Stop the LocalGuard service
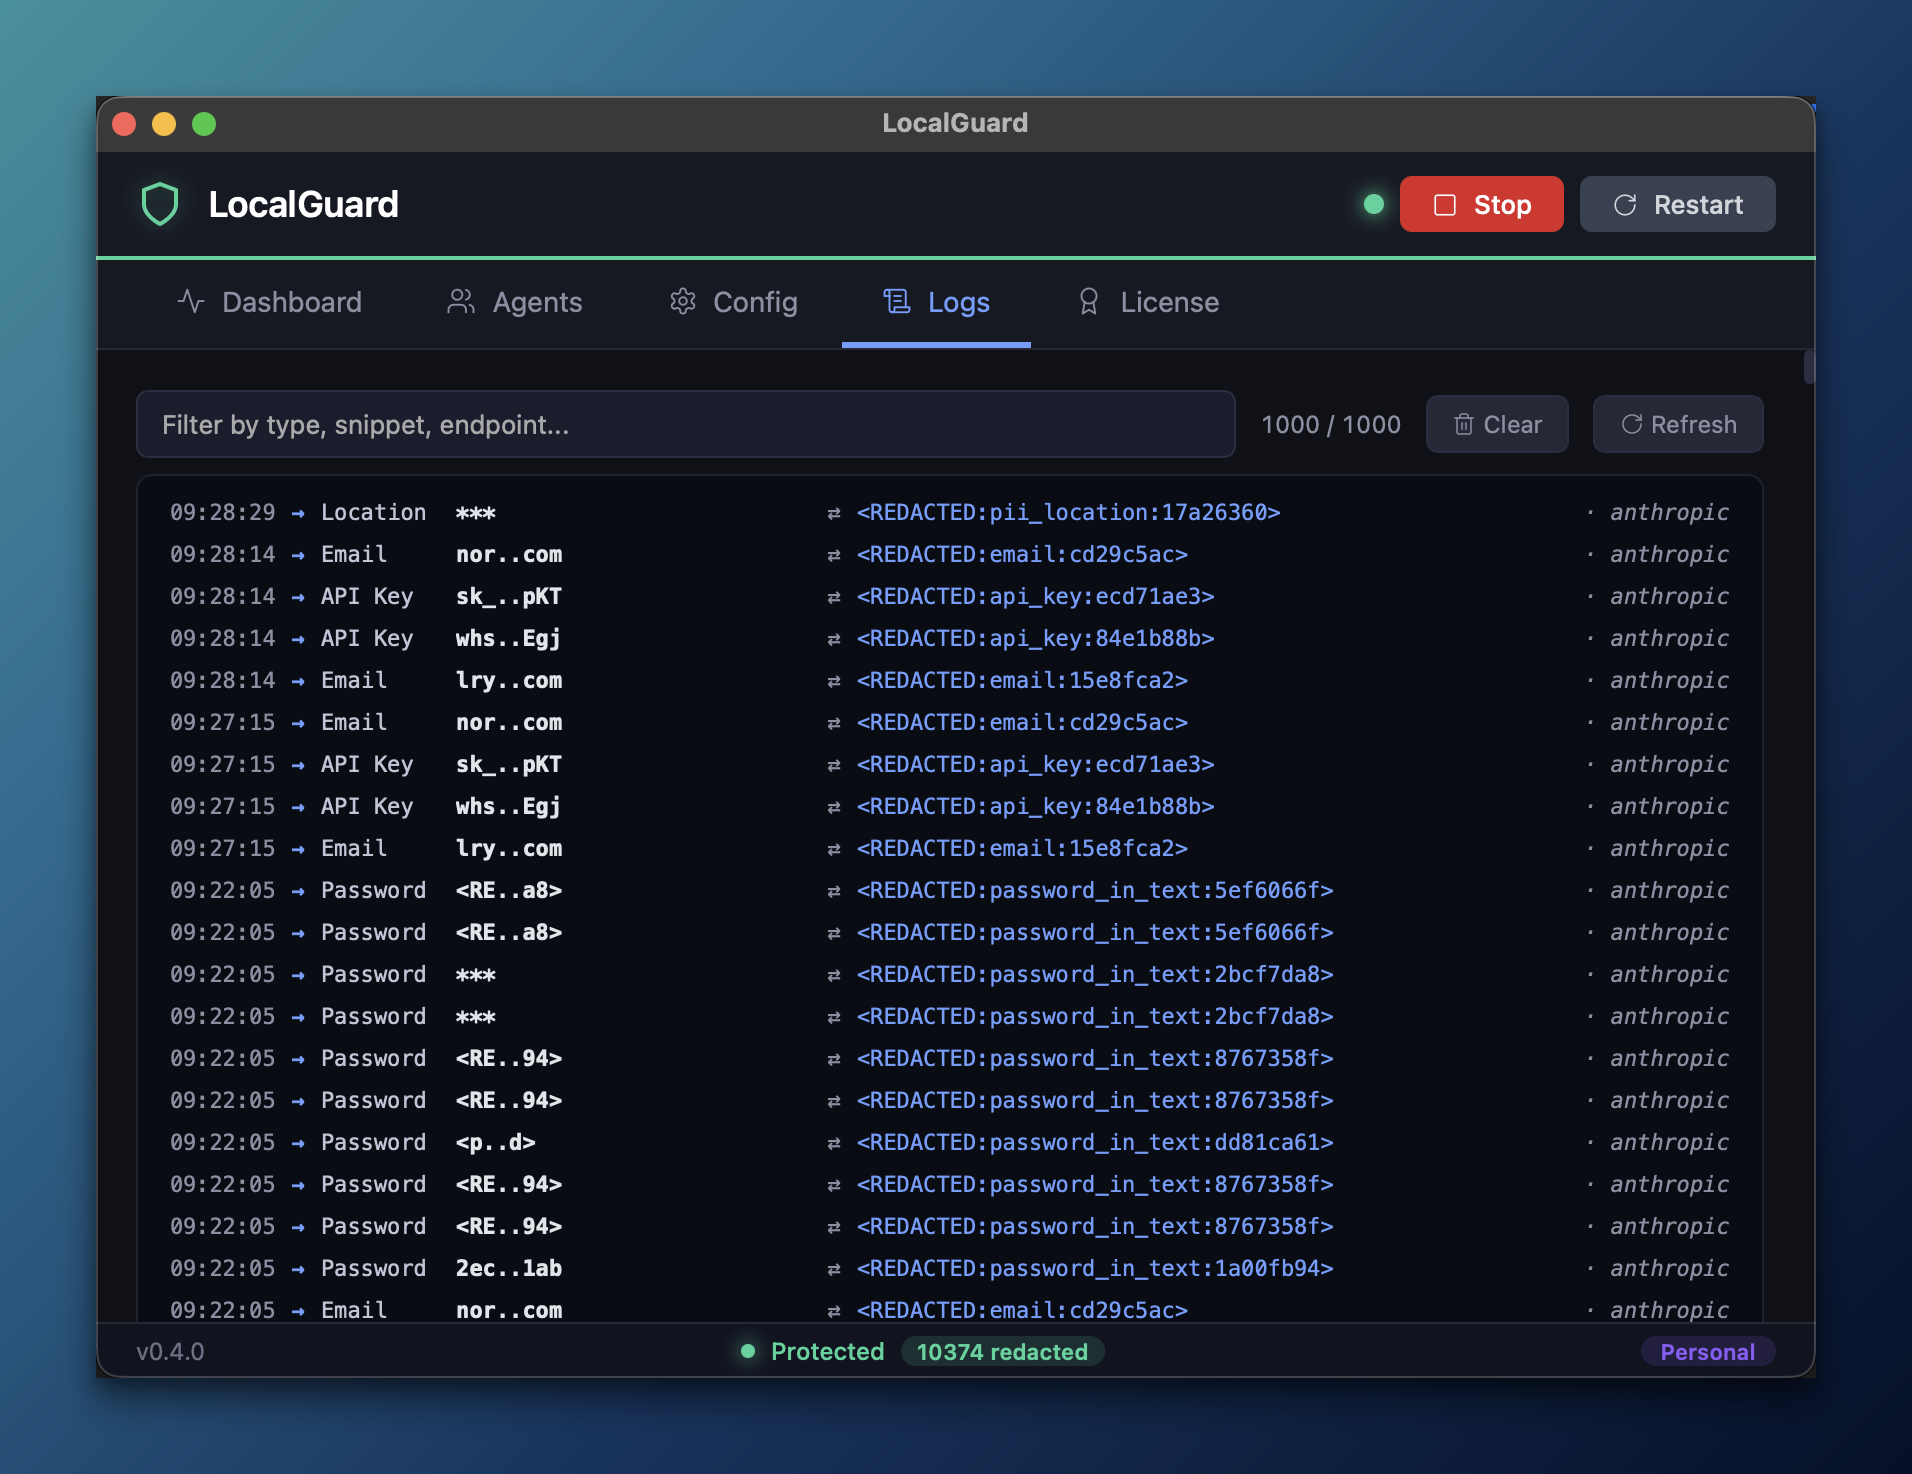The height and width of the screenshot is (1474, 1912). coord(1481,204)
